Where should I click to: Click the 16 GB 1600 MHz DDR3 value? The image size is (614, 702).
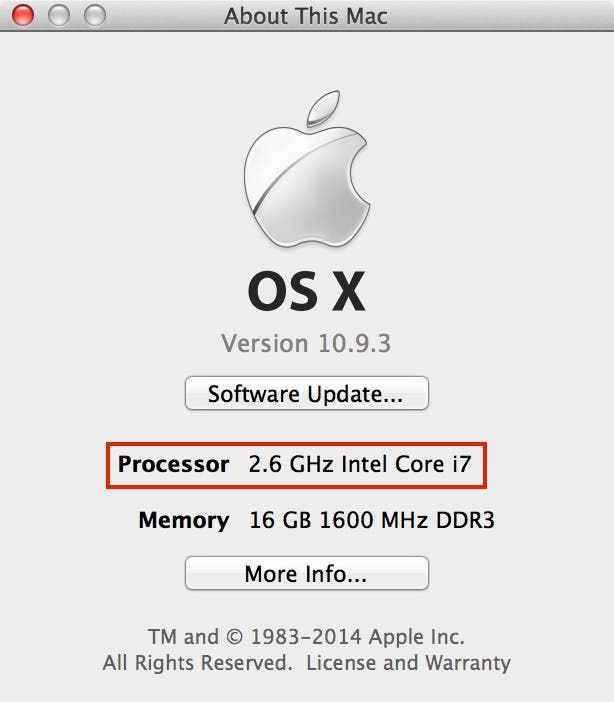tap(372, 520)
